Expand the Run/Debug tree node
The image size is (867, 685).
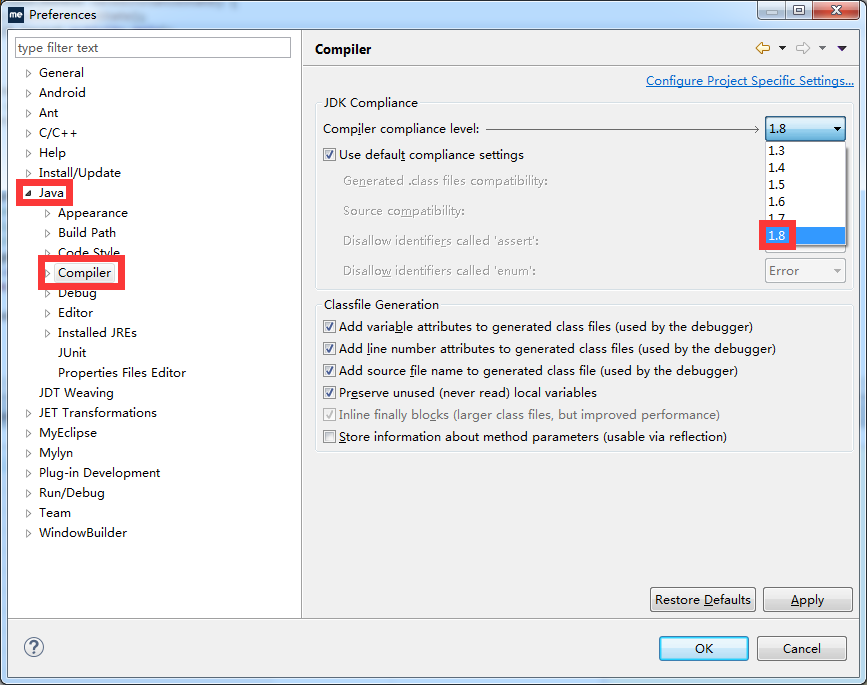28,493
